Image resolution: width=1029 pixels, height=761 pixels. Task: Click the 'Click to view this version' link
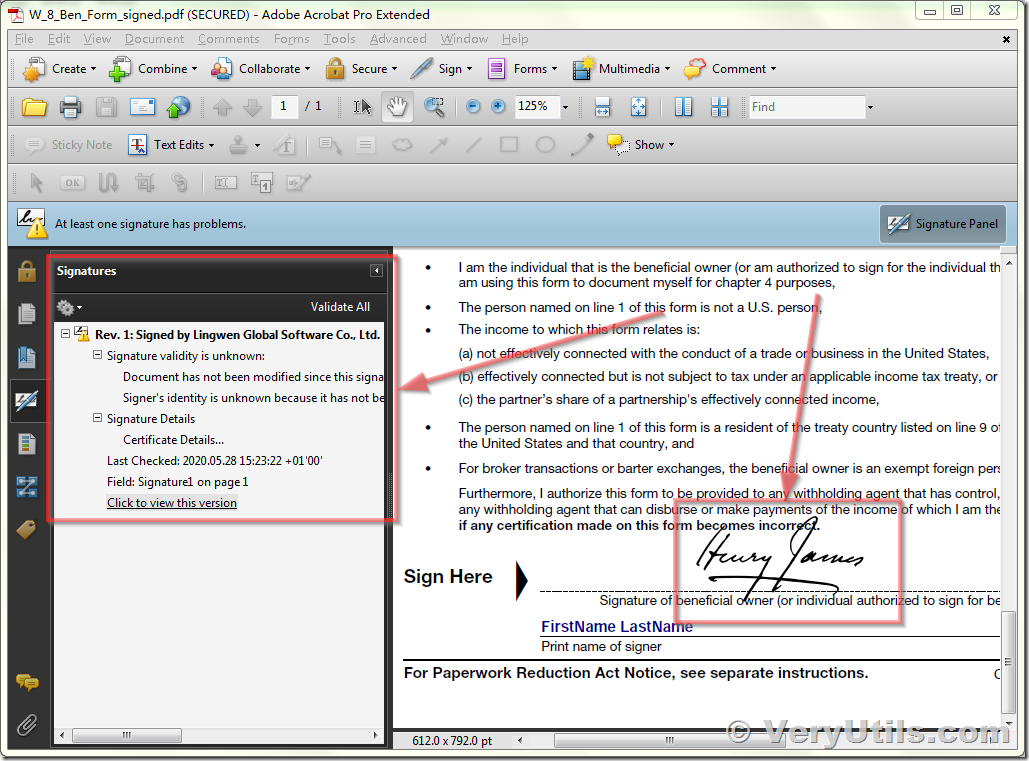[x=172, y=503]
